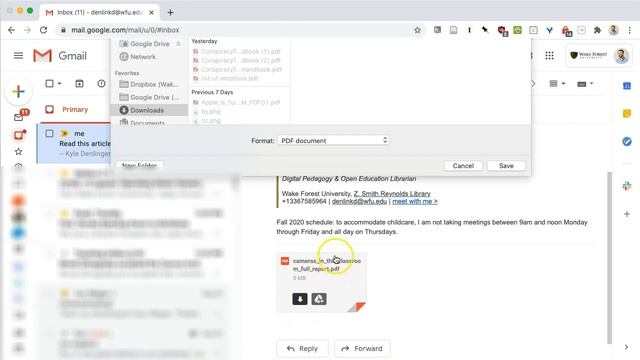Open the 'meet with me' link
Viewport: 640px width, 360px height.
[x=415, y=201]
